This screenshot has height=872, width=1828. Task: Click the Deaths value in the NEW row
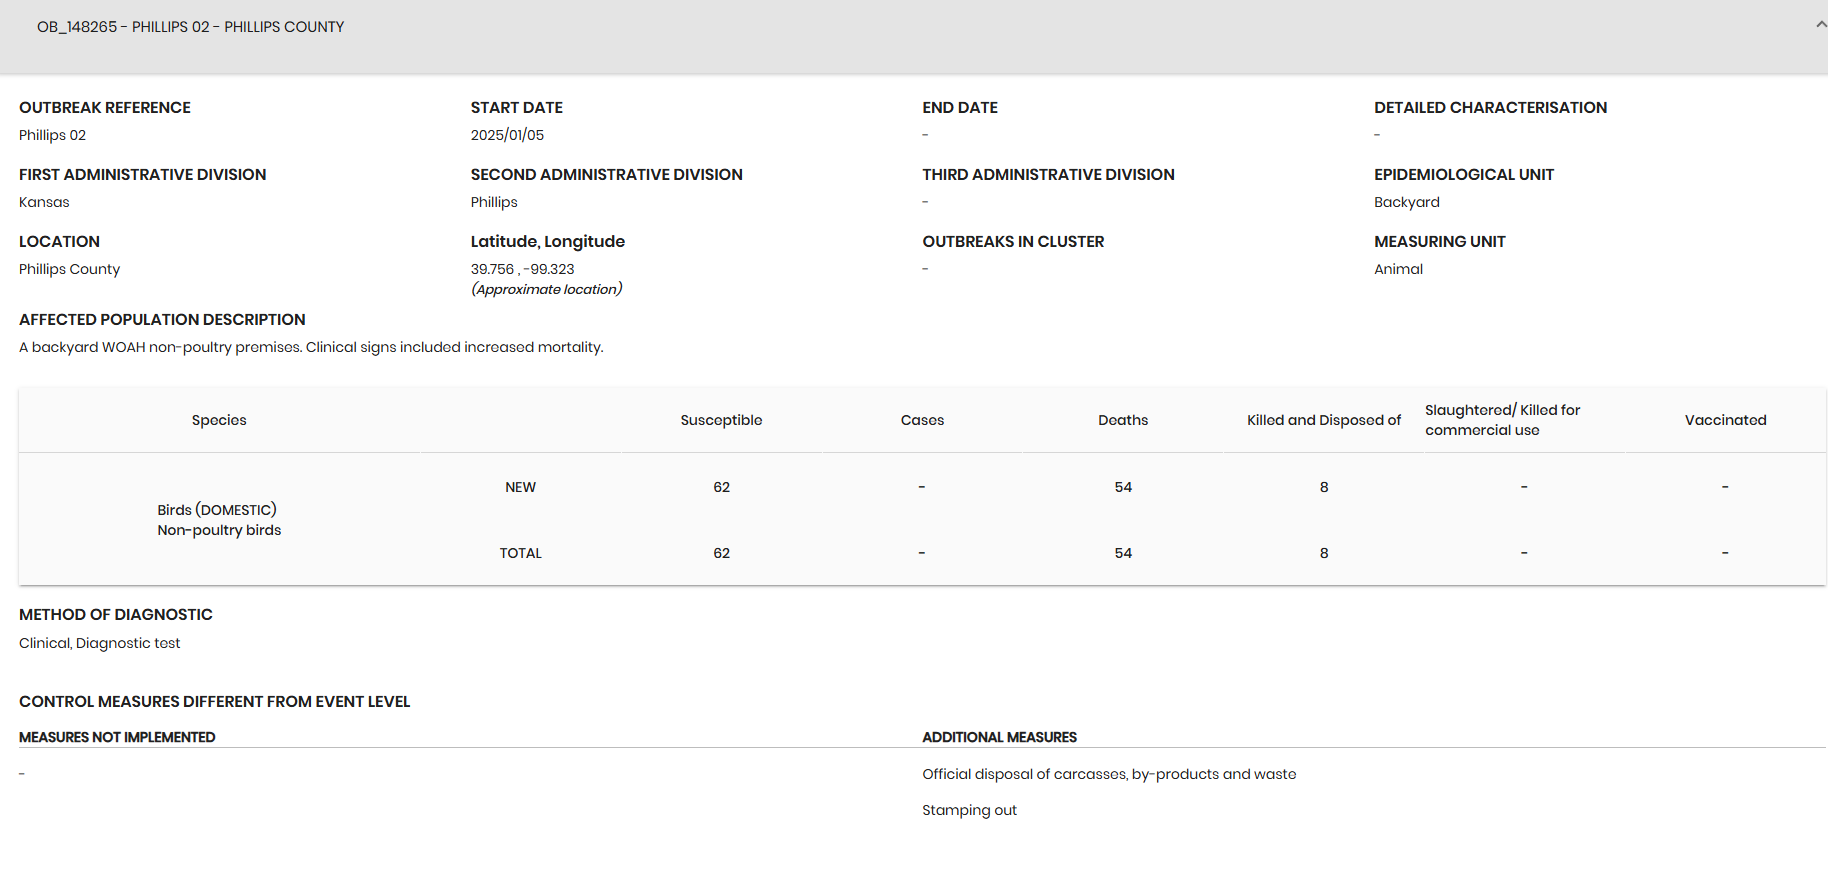(x=1123, y=487)
